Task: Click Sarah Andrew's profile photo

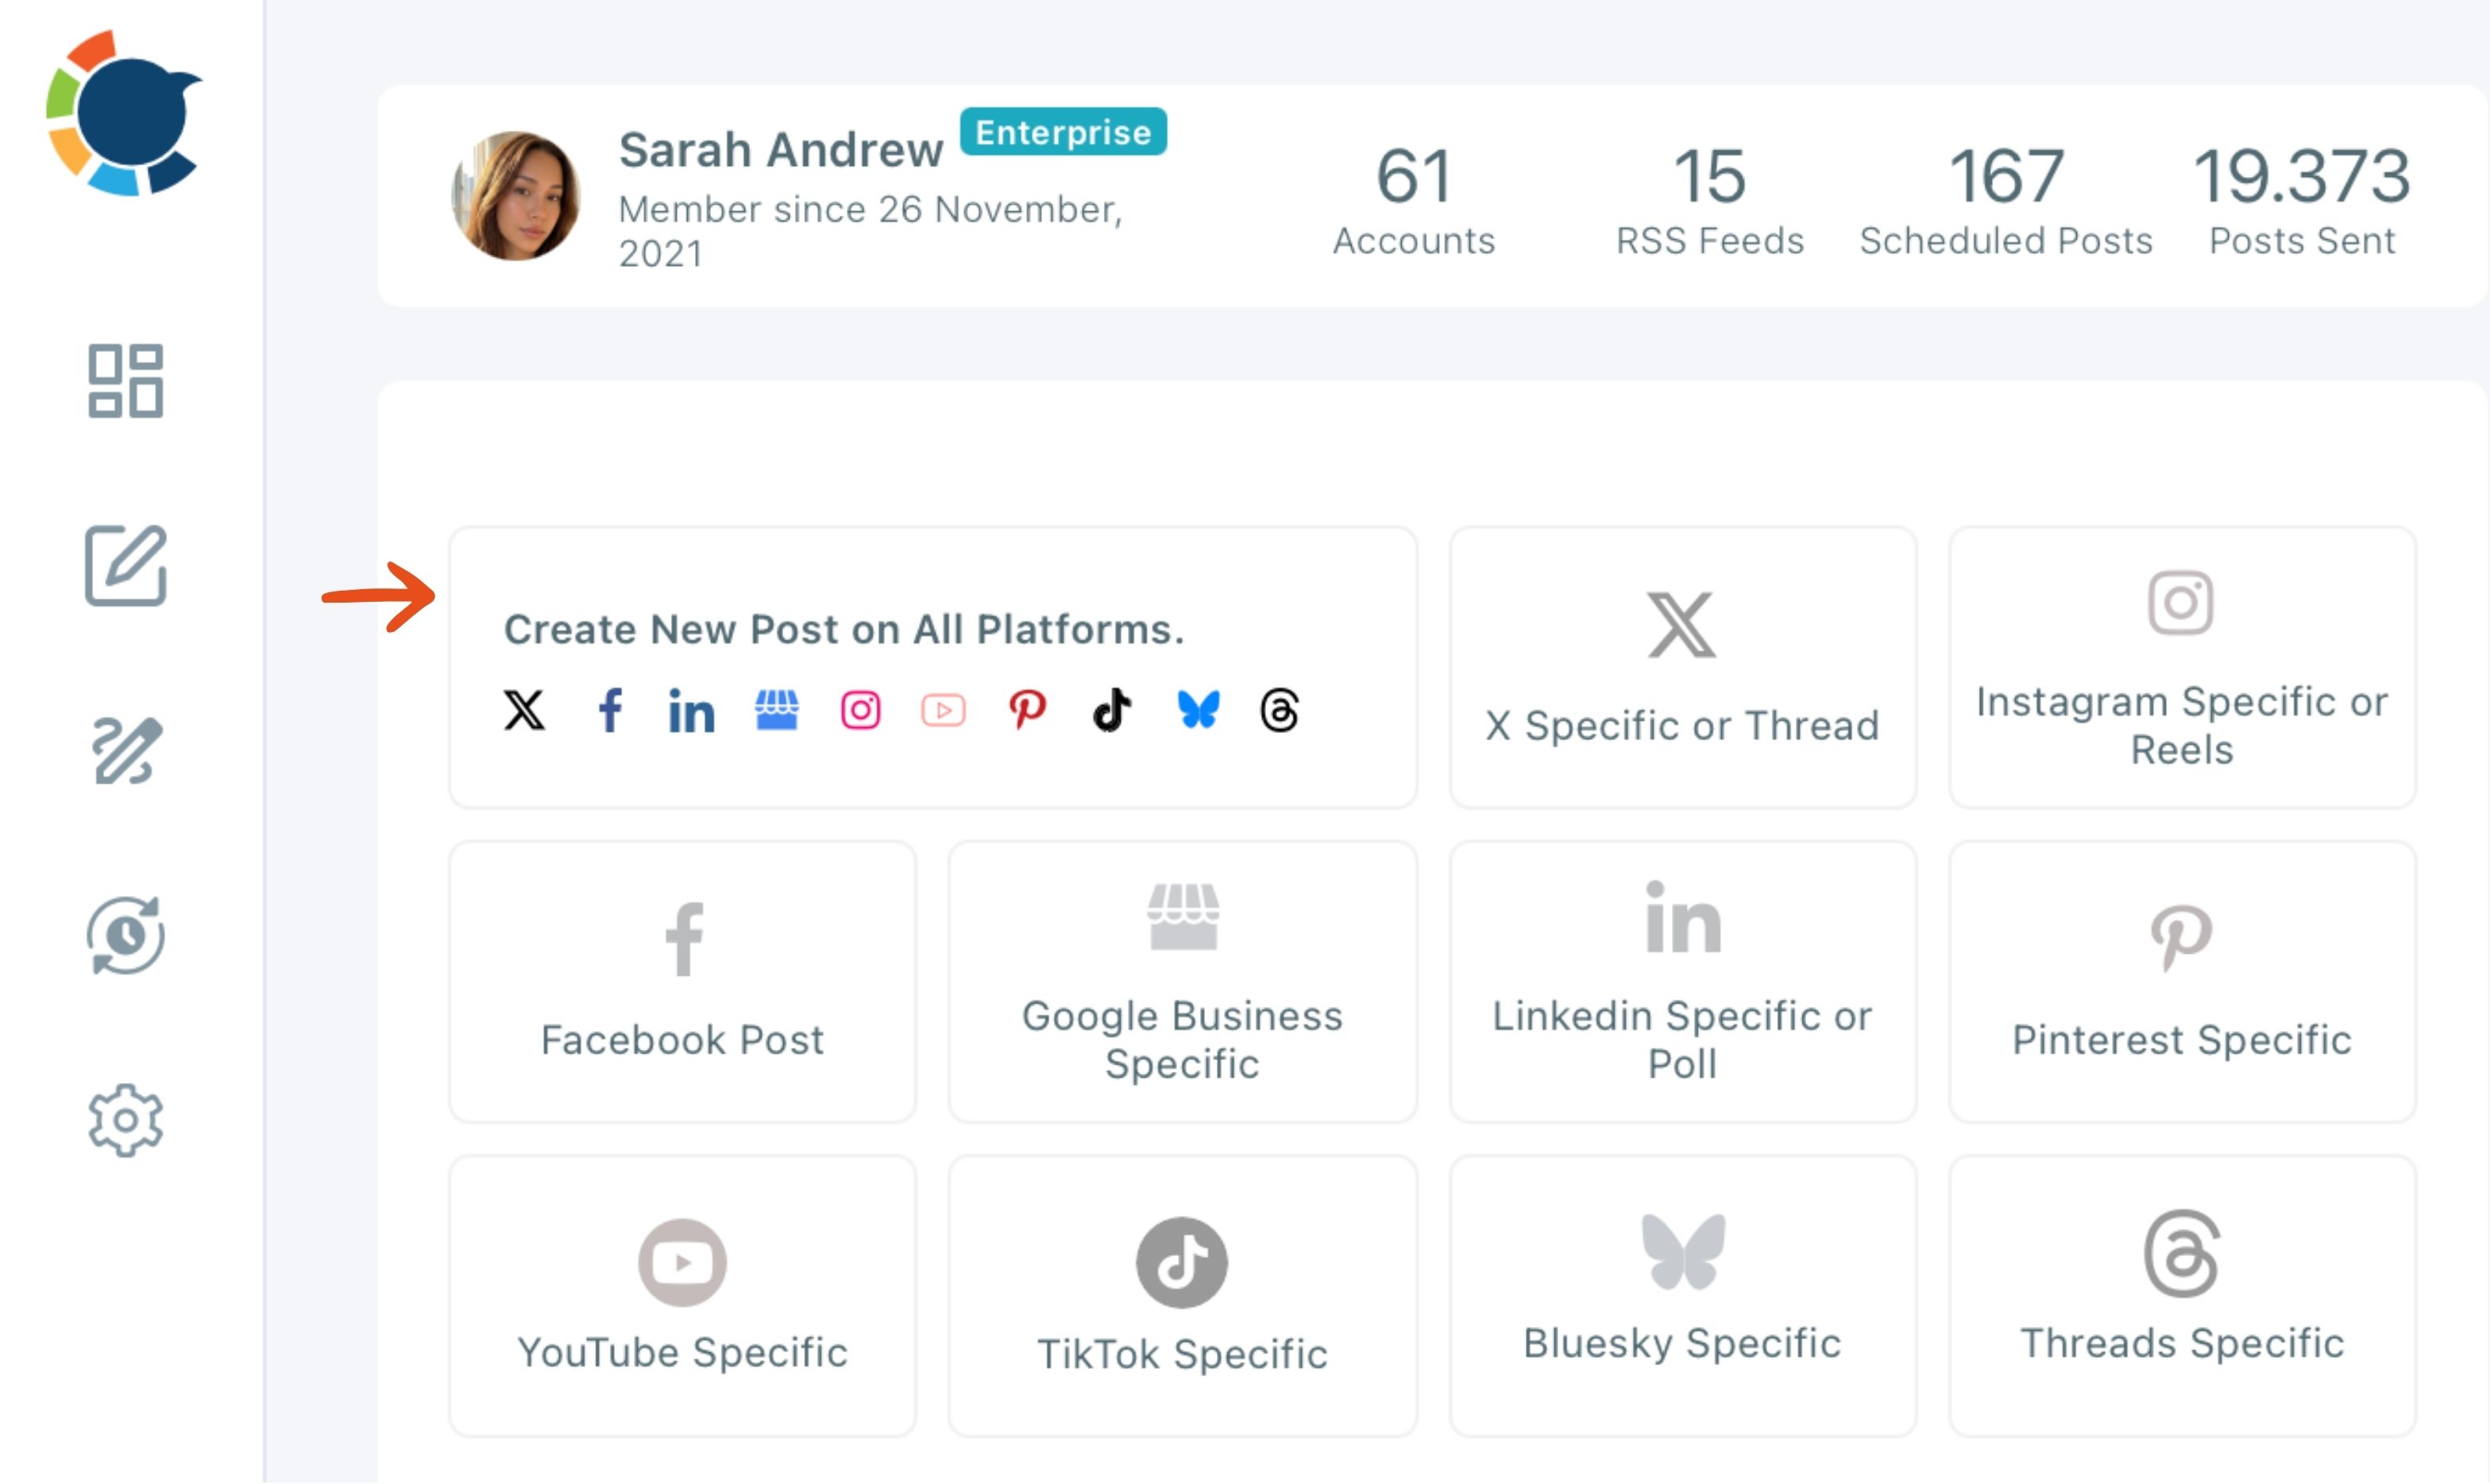Action: 516,196
